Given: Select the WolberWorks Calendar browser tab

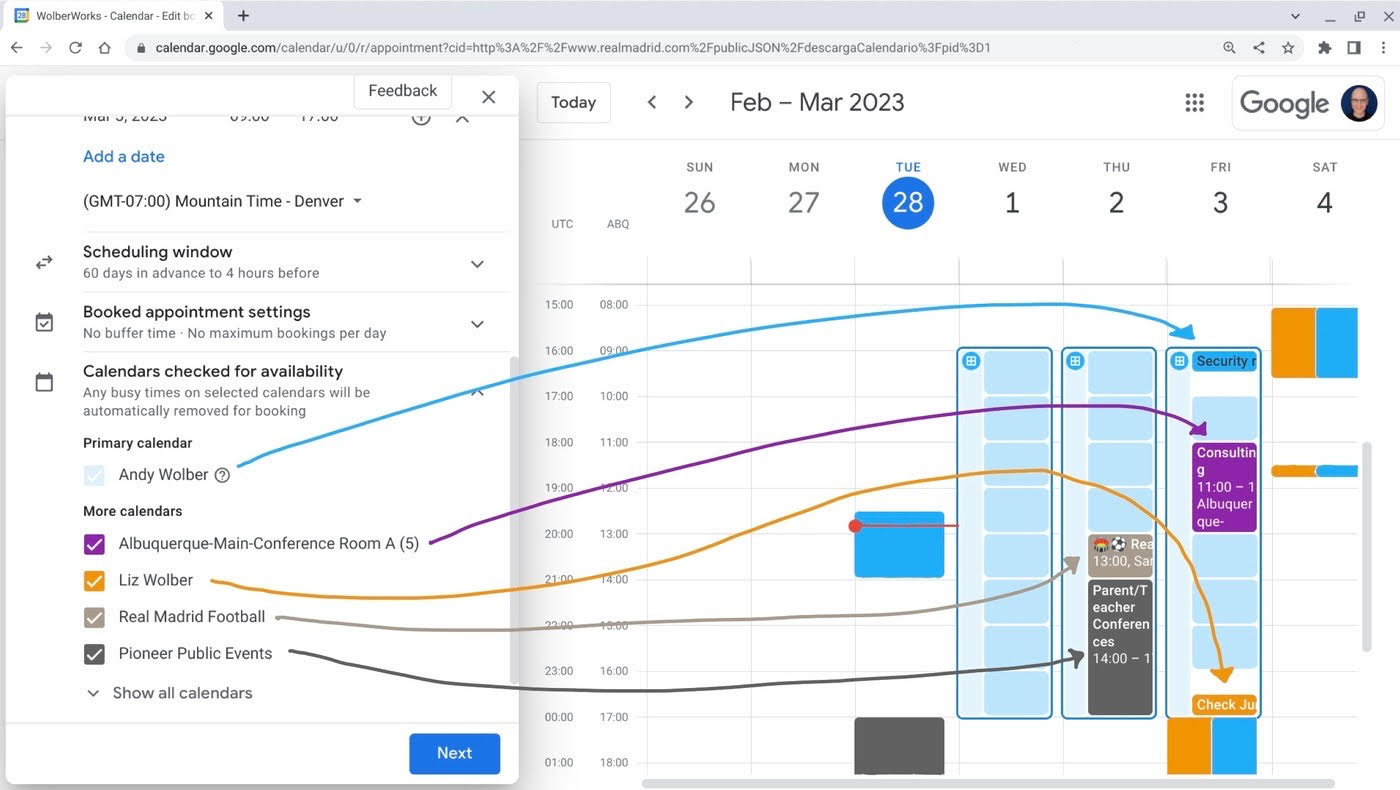Looking at the screenshot, I should coord(110,15).
